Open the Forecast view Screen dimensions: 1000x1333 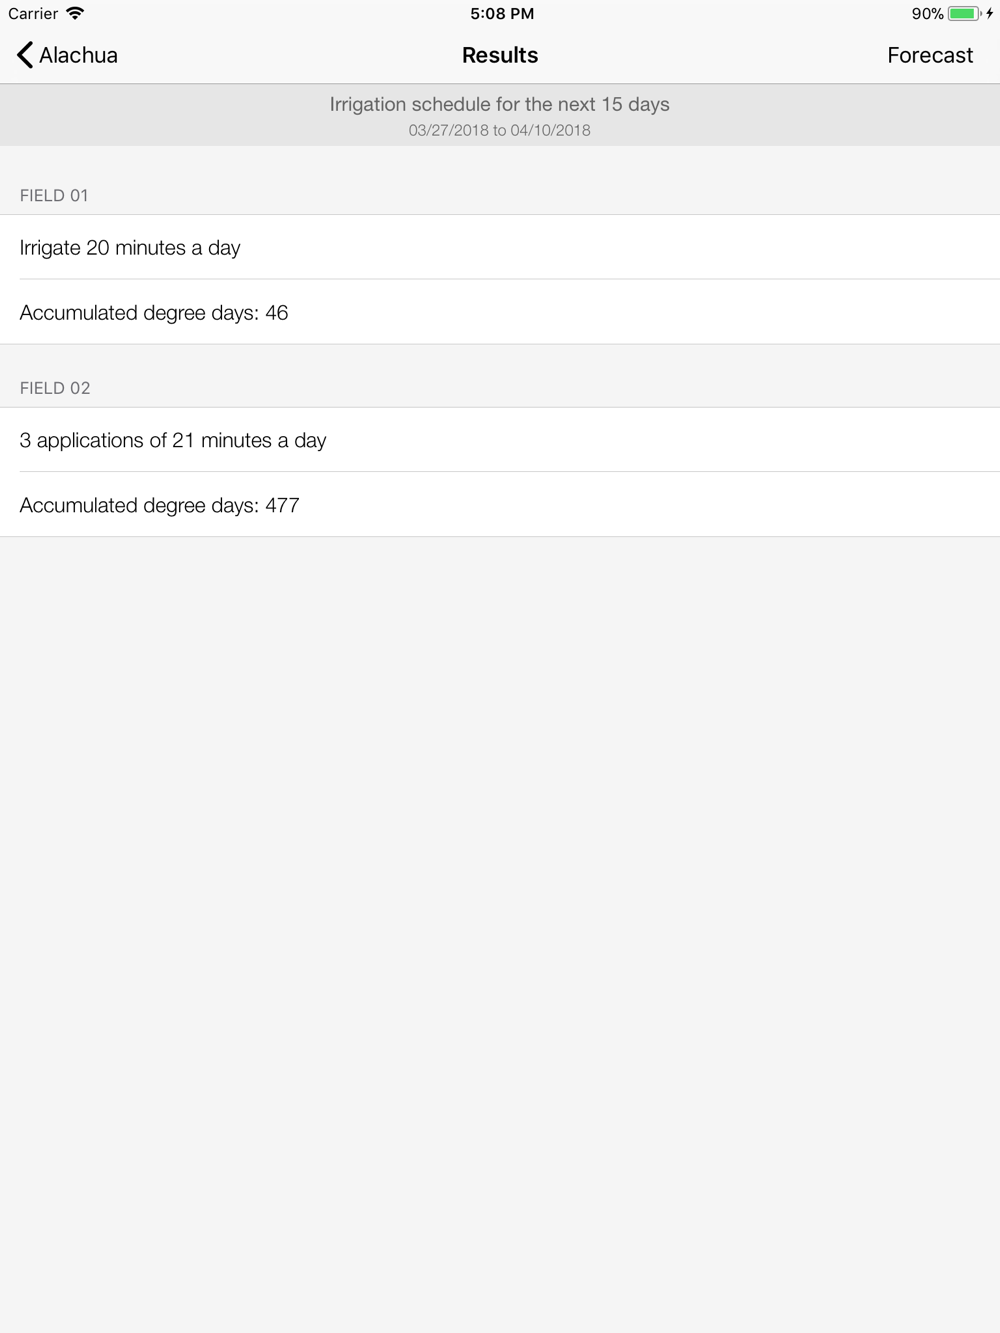(x=930, y=55)
